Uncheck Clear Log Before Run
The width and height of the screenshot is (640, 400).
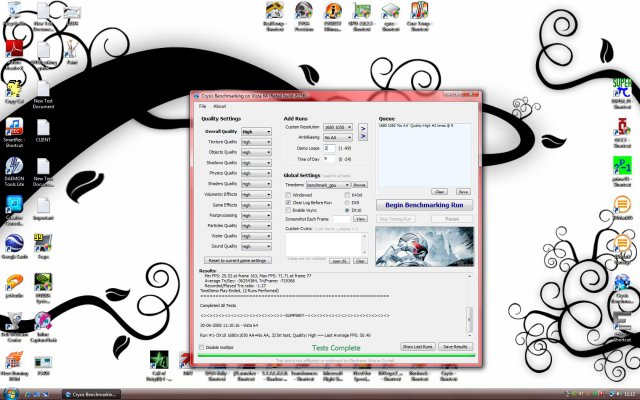click(288, 202)
